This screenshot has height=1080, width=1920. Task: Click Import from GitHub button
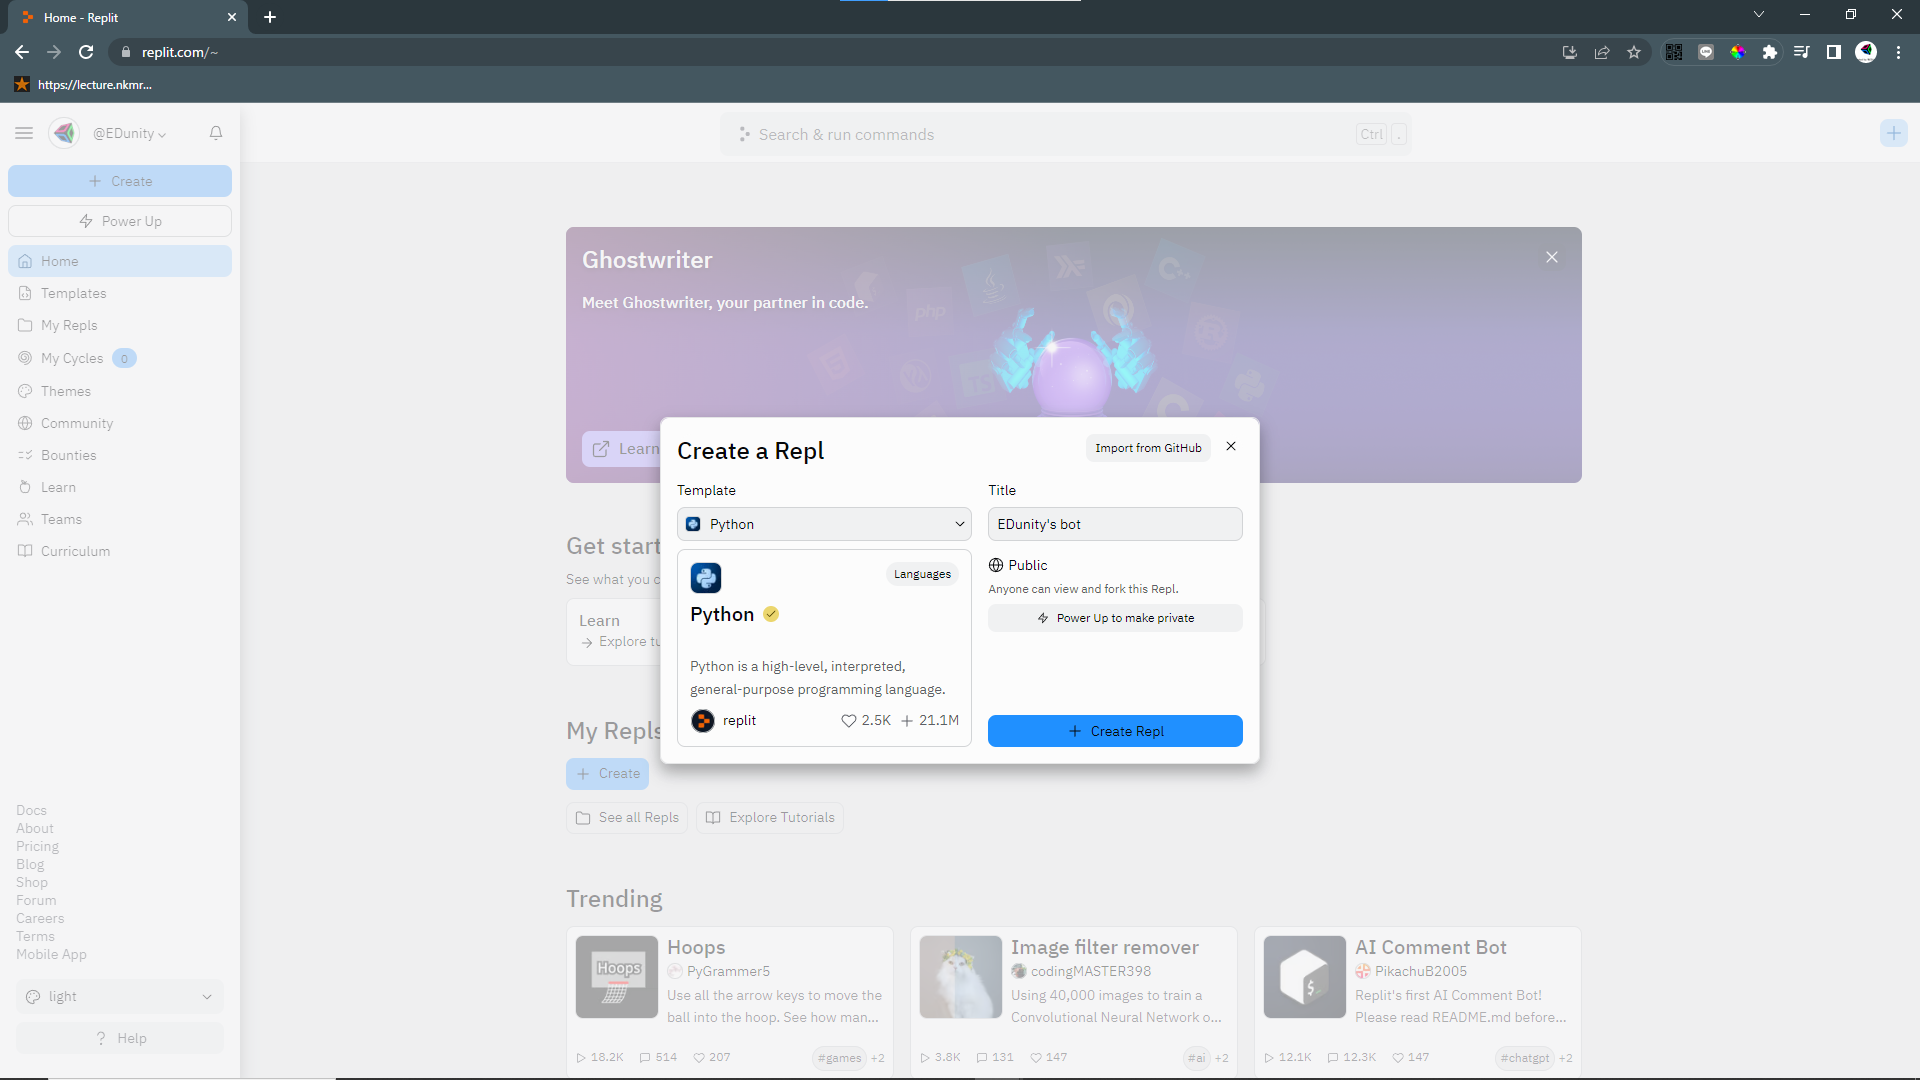(1148, 448)
